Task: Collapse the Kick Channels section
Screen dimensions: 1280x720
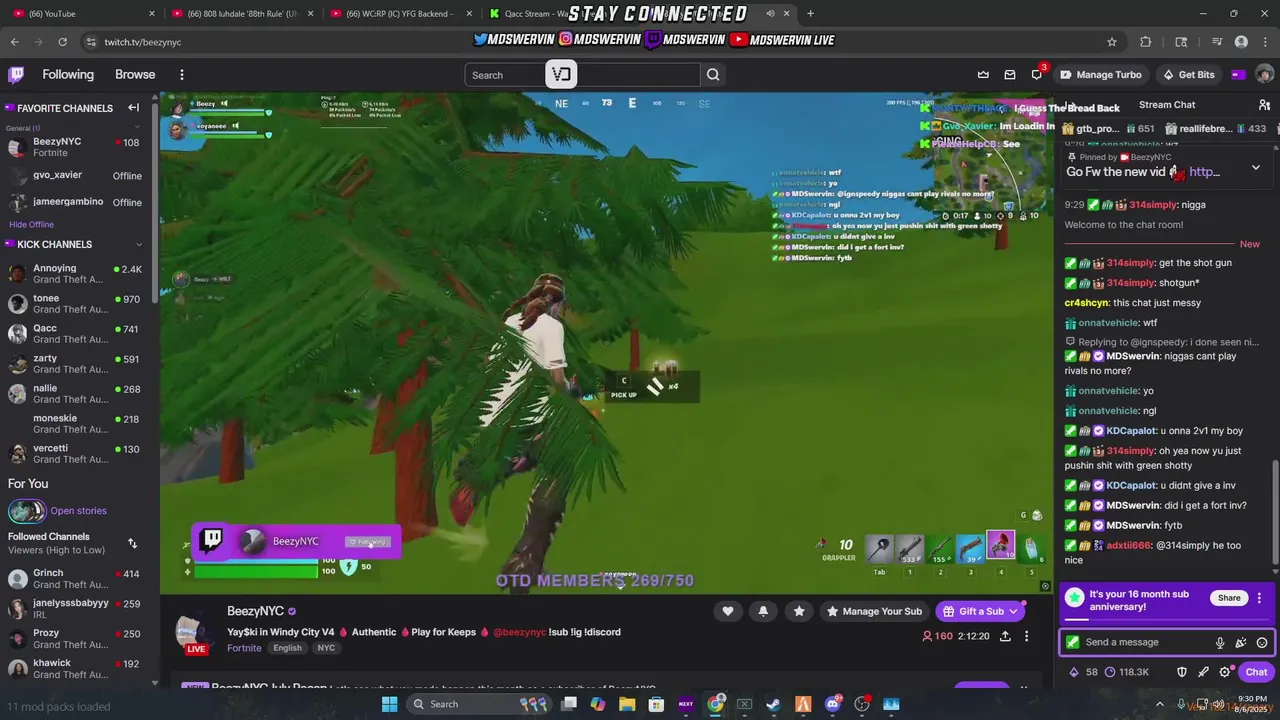Action: pyautogui.click(x=139, y=244)
